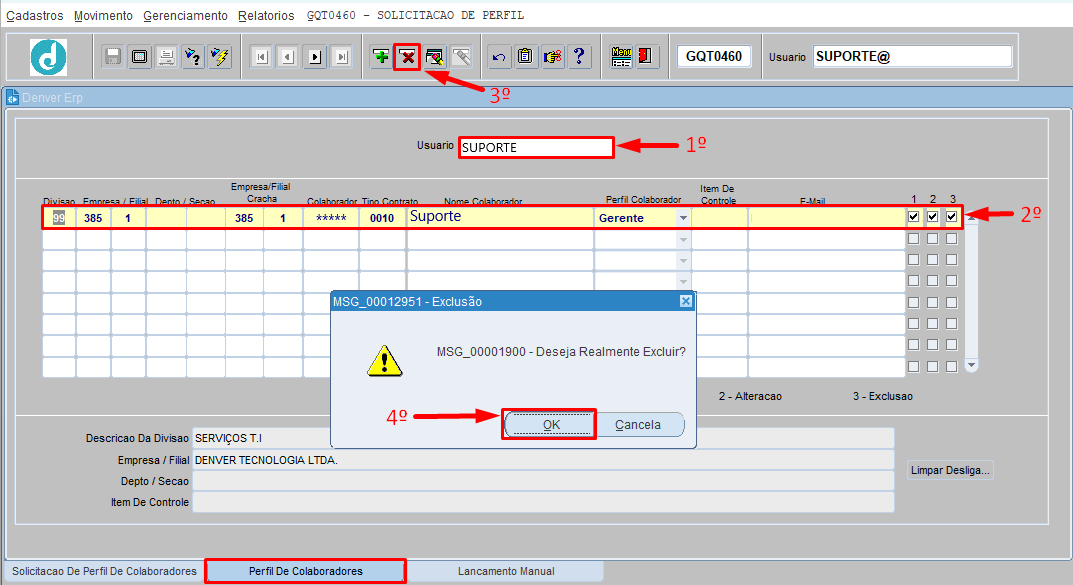Delete the record with the red X icon
The height and width of the screenshot is (585, 1073).
point(408,56)
